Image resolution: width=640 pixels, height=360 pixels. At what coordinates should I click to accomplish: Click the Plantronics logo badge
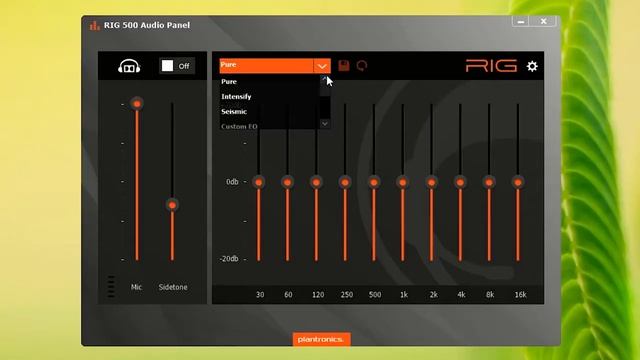pos(321,339)
